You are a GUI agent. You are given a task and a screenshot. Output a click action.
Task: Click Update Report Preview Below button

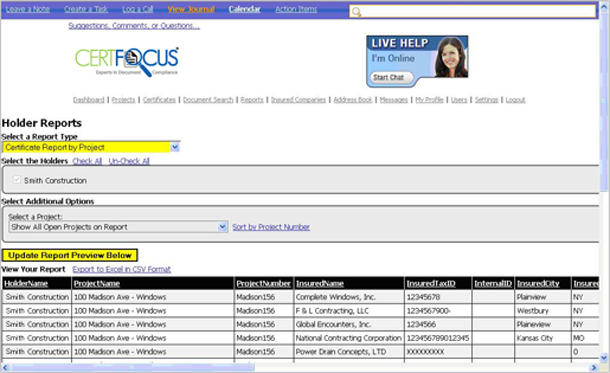pyautogui.click(x=70, y=255)
